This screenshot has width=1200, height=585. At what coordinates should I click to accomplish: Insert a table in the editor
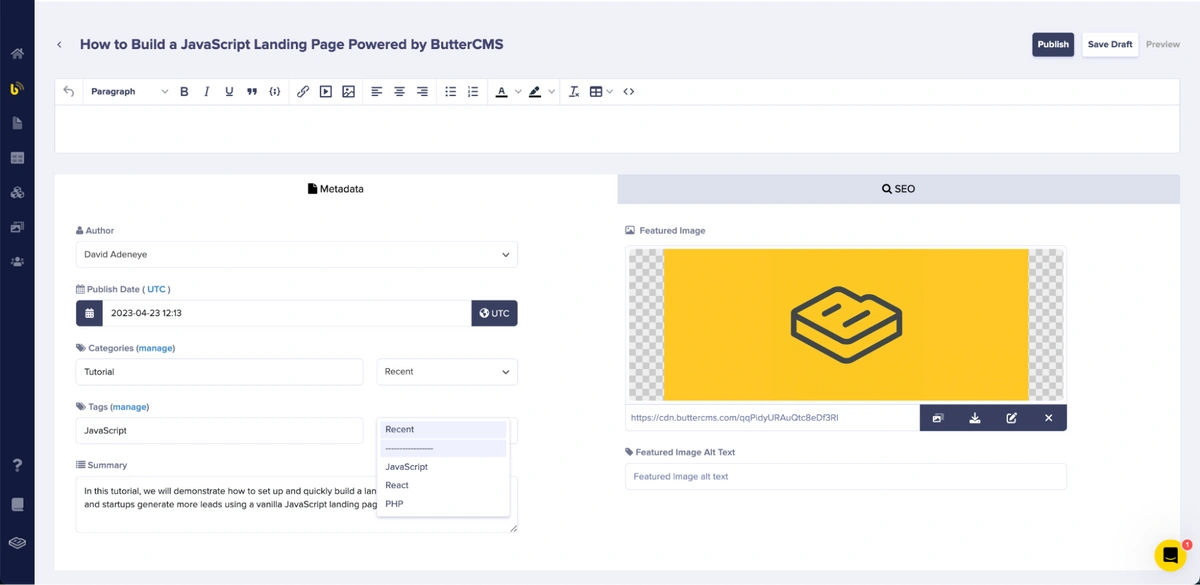596,91
